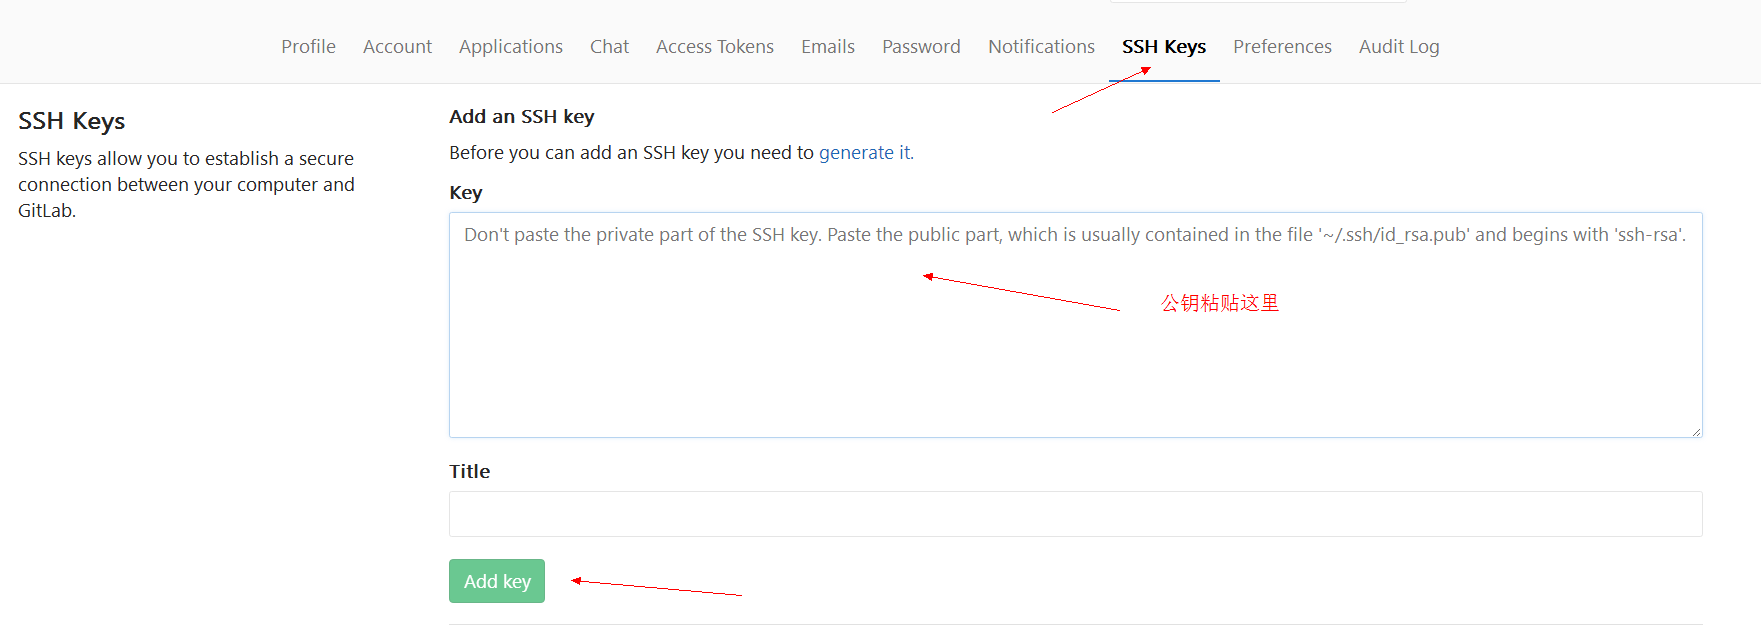Click the "Key" field label
The image size is (1761, 639).
pos(466,193)
